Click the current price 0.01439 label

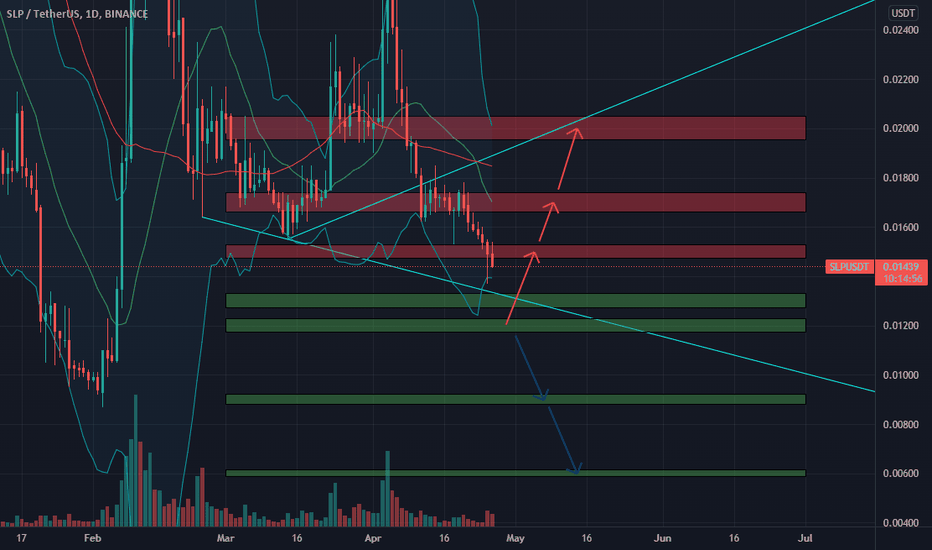pyautogui.click(x=901, y=267)
